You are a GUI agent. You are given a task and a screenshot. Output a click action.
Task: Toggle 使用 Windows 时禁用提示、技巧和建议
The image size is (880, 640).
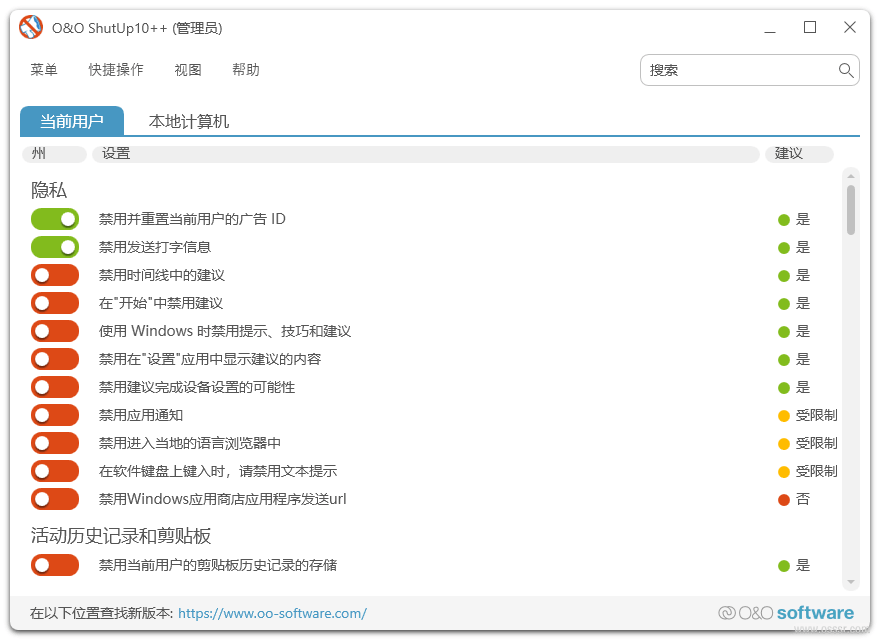click(x=55, y=331)
